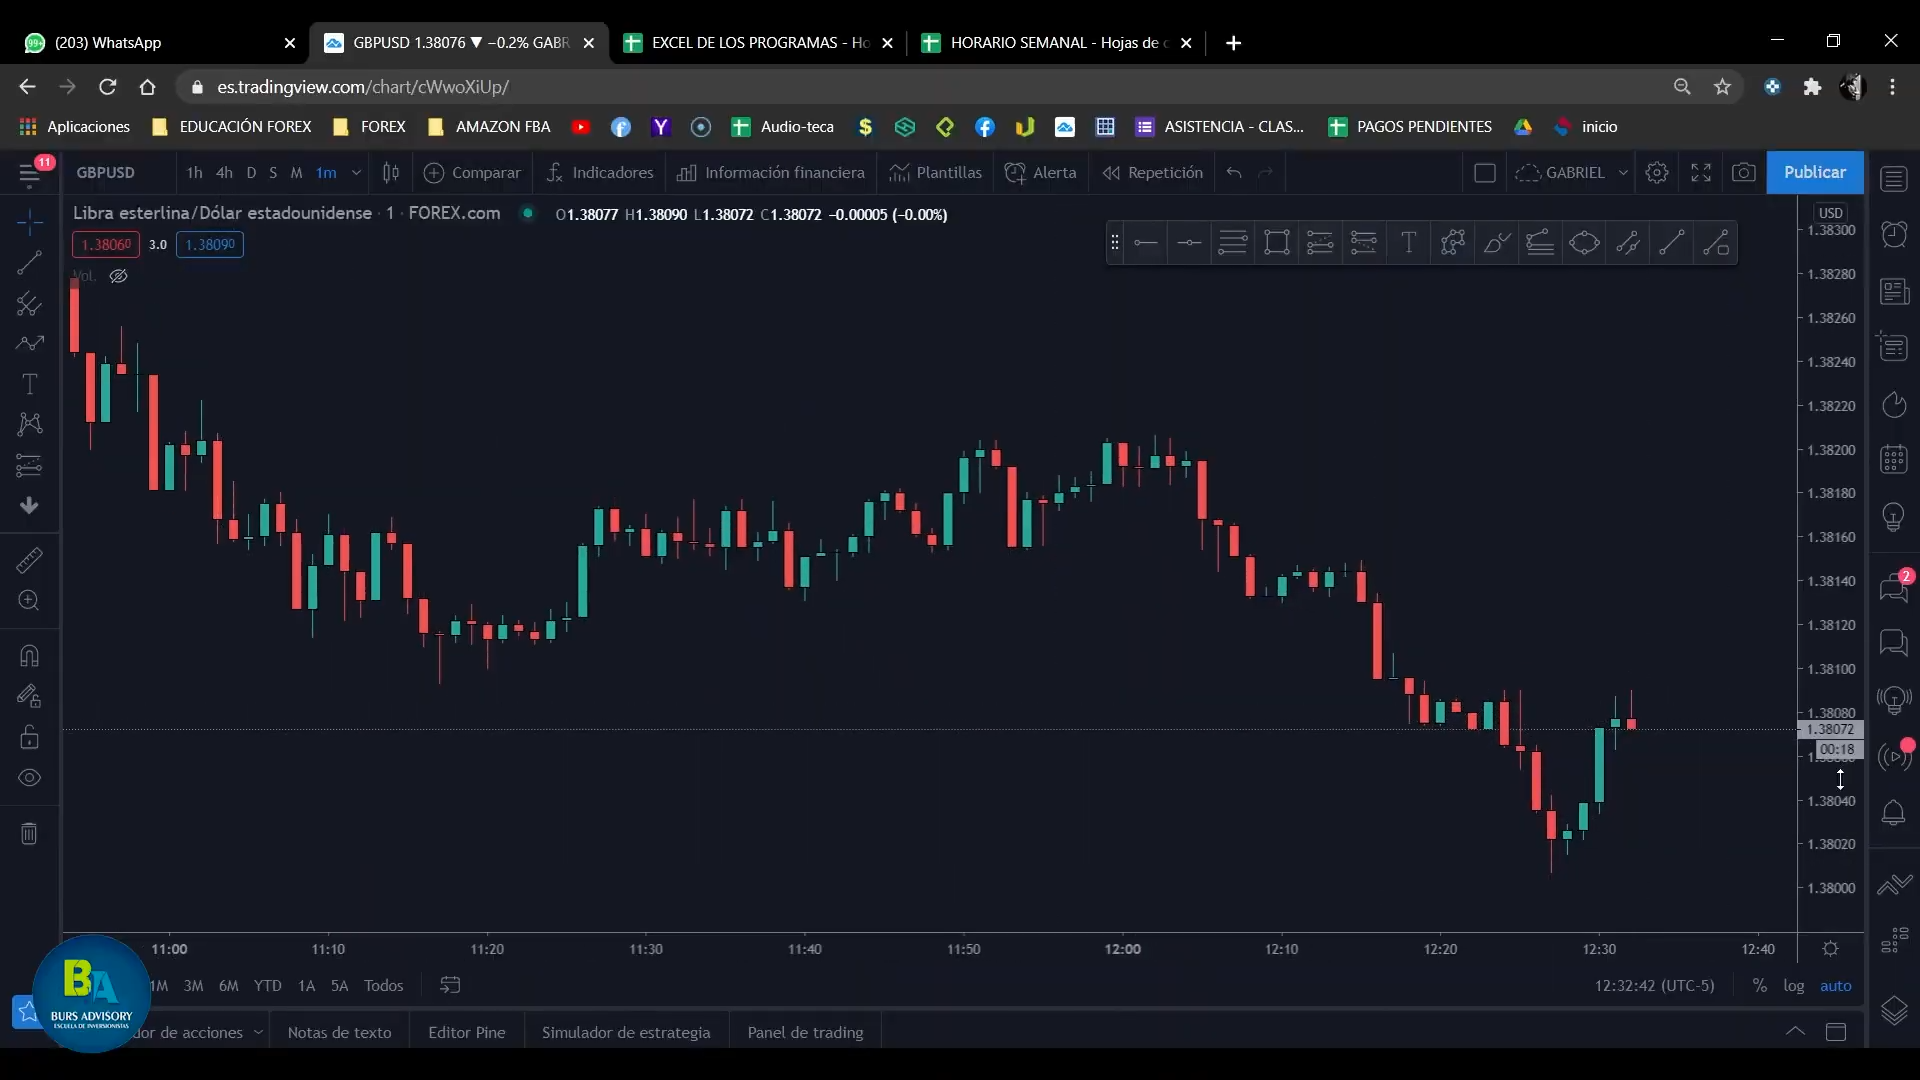Open the ruler measure tool
The width and height of the screenshot is (1920, 1080).
[x=29, y=560]
